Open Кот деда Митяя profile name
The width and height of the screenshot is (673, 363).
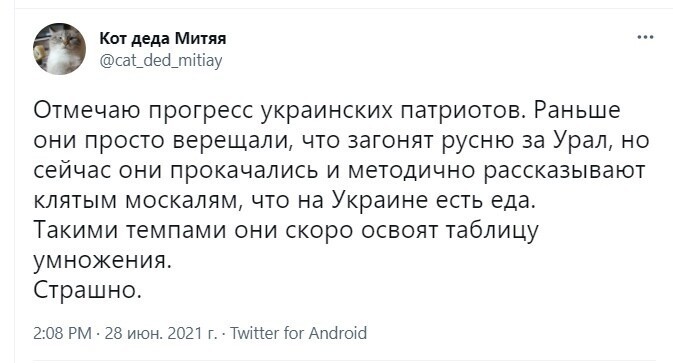(163, 38)
